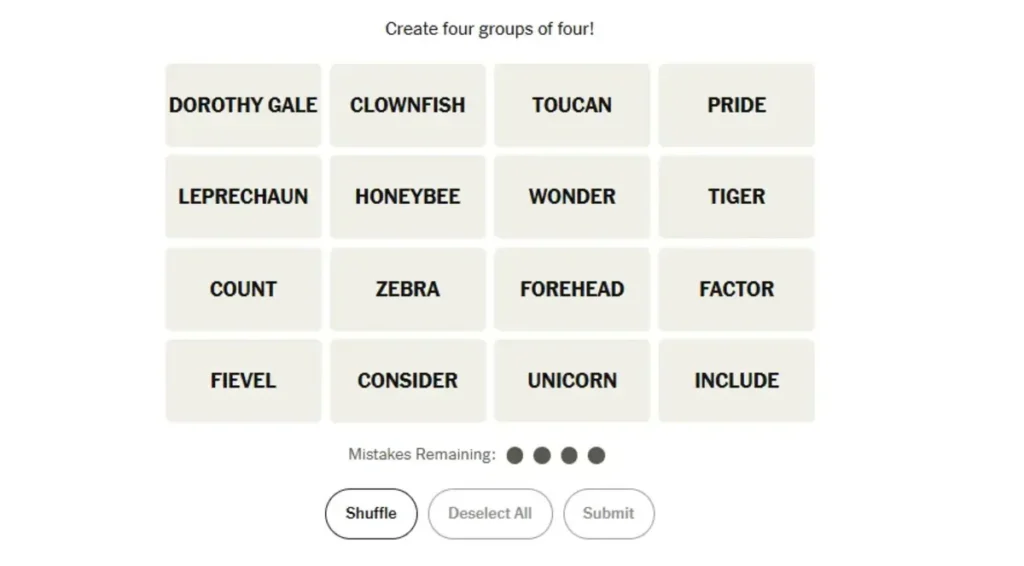
Task: Click the Shuffle button
Action: (371, 514)
